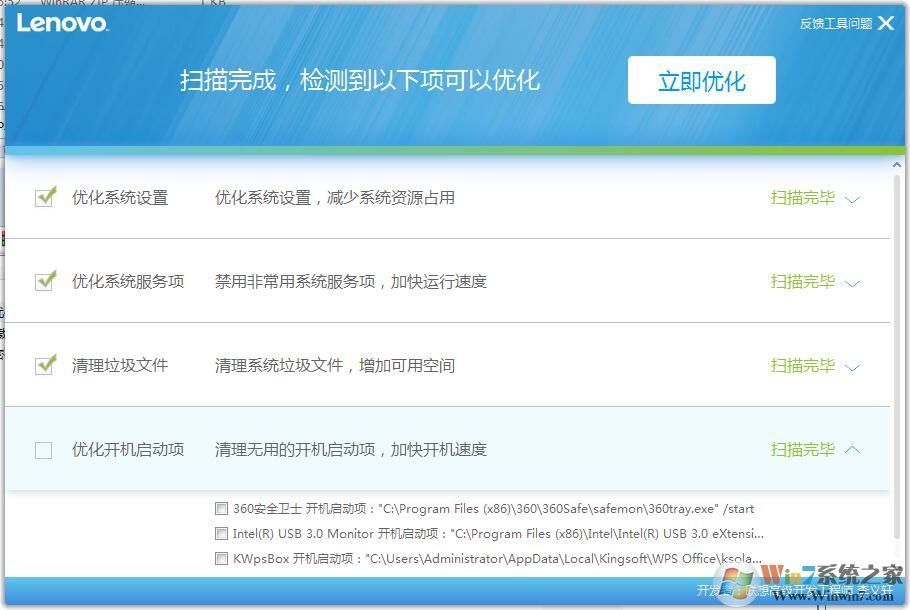Screen dimensions: 910x610
Task: Close the optimization scan window
Action: pyautogui.click(x=886, y=22)
